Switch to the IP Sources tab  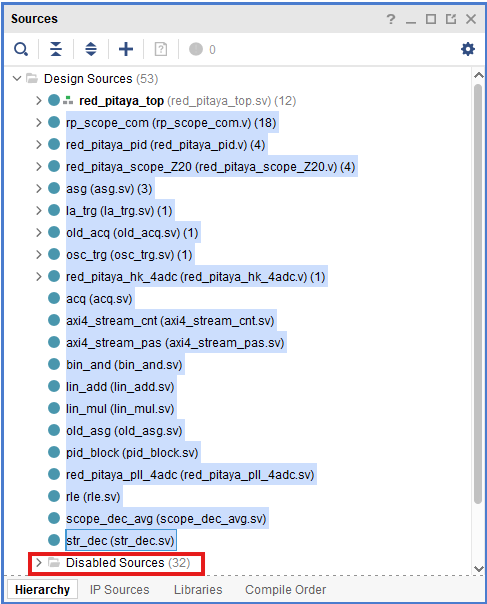(x=119, y=590)
